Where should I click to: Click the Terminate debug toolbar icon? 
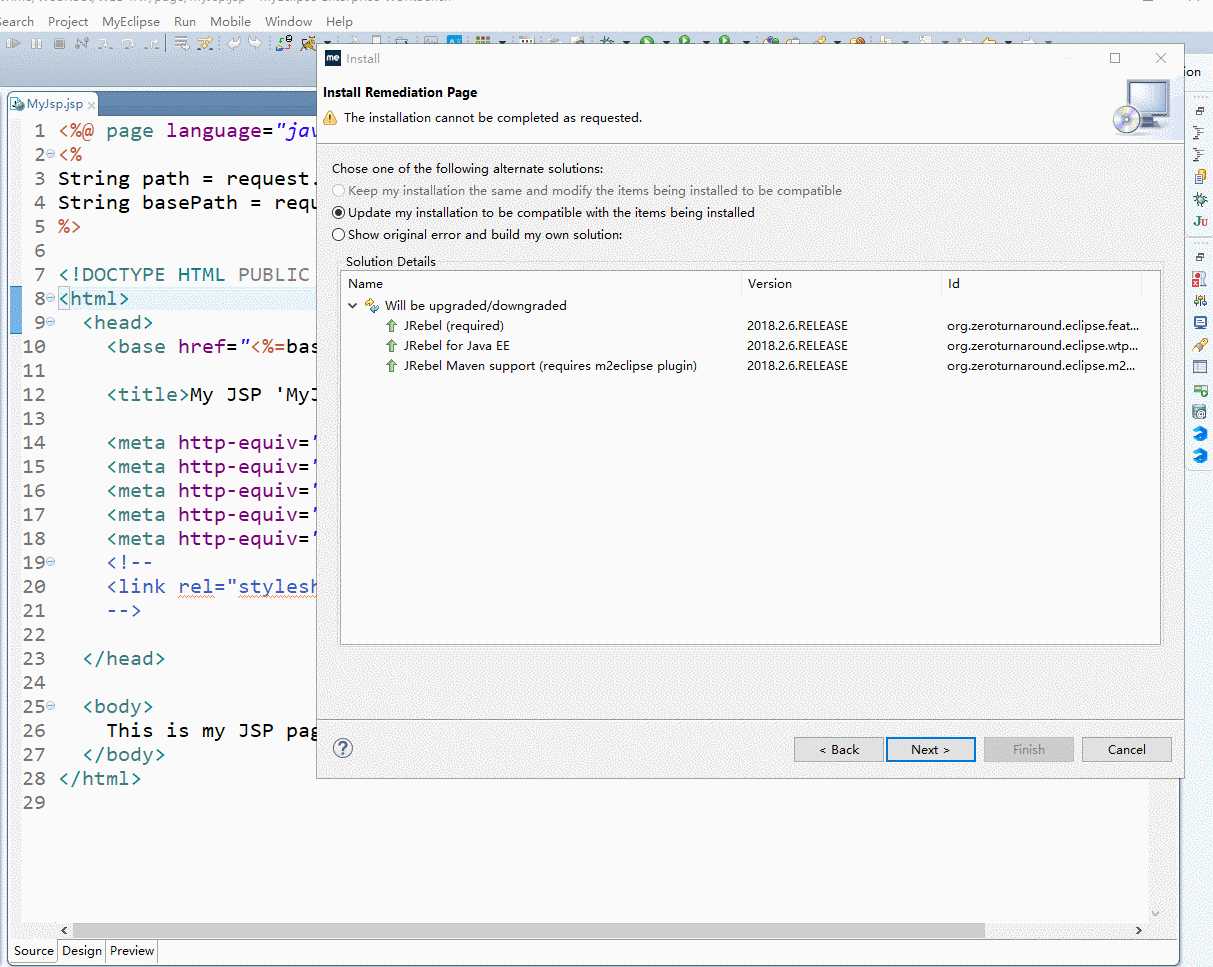[59, 43]
